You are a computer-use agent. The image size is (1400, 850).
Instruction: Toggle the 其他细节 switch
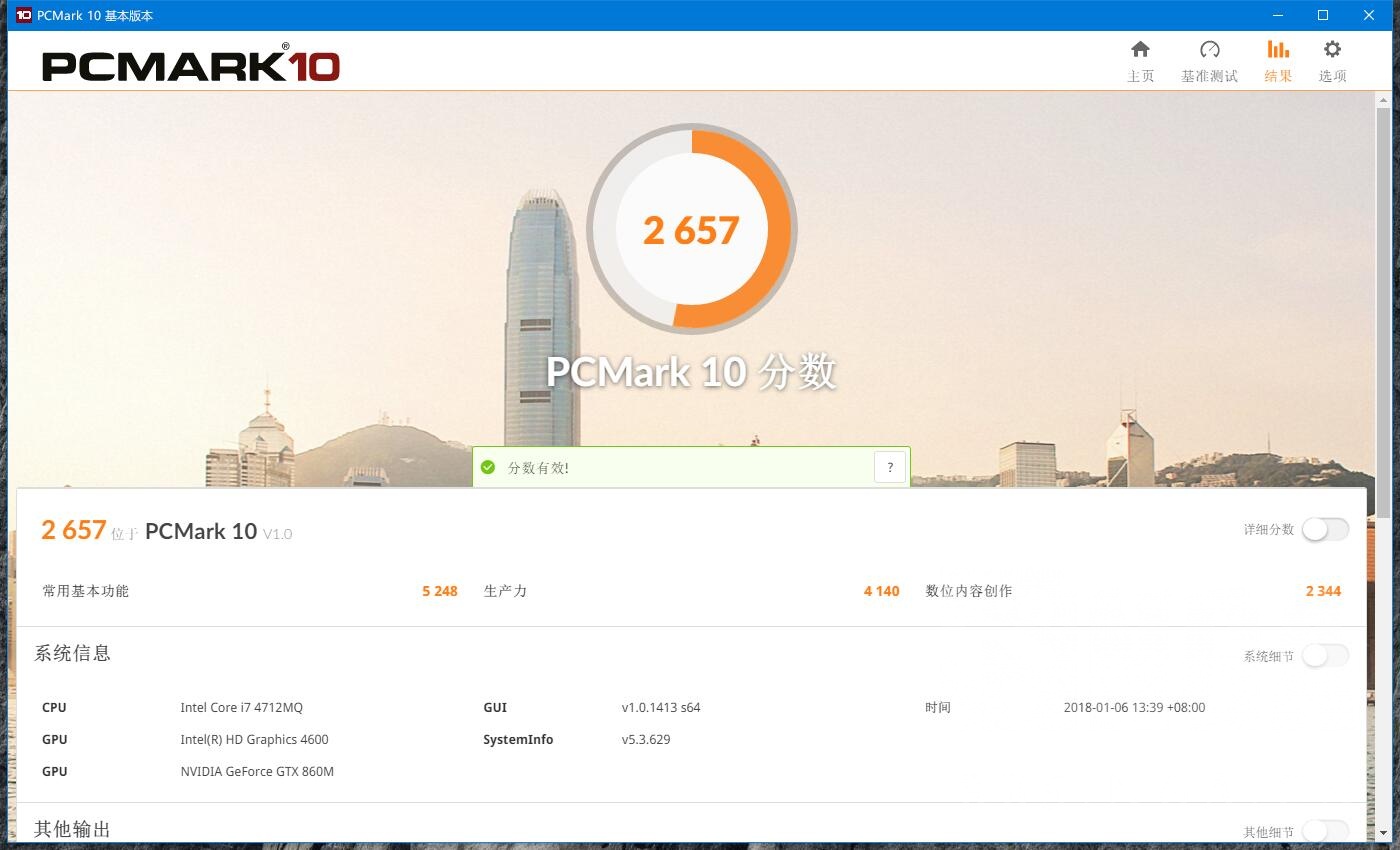point(1325,831)
